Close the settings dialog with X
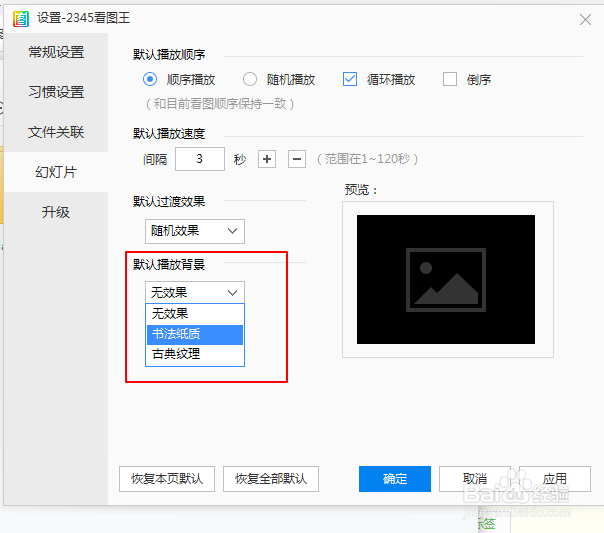Image resolution: width=604 pixels, height=533 pixels. [585, 19]
